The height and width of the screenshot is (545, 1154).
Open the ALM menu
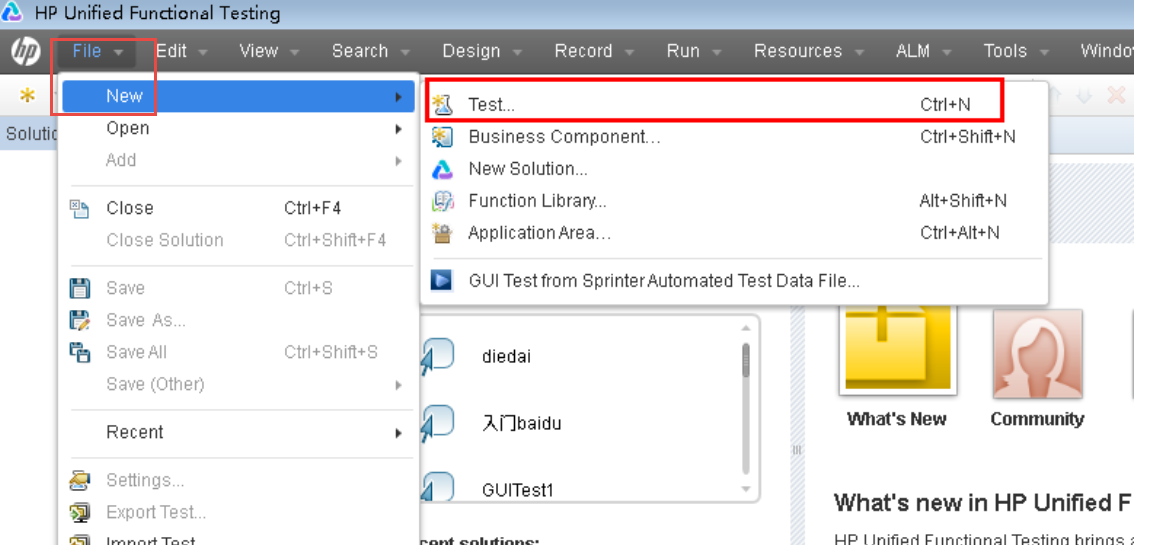click(923, 51)
